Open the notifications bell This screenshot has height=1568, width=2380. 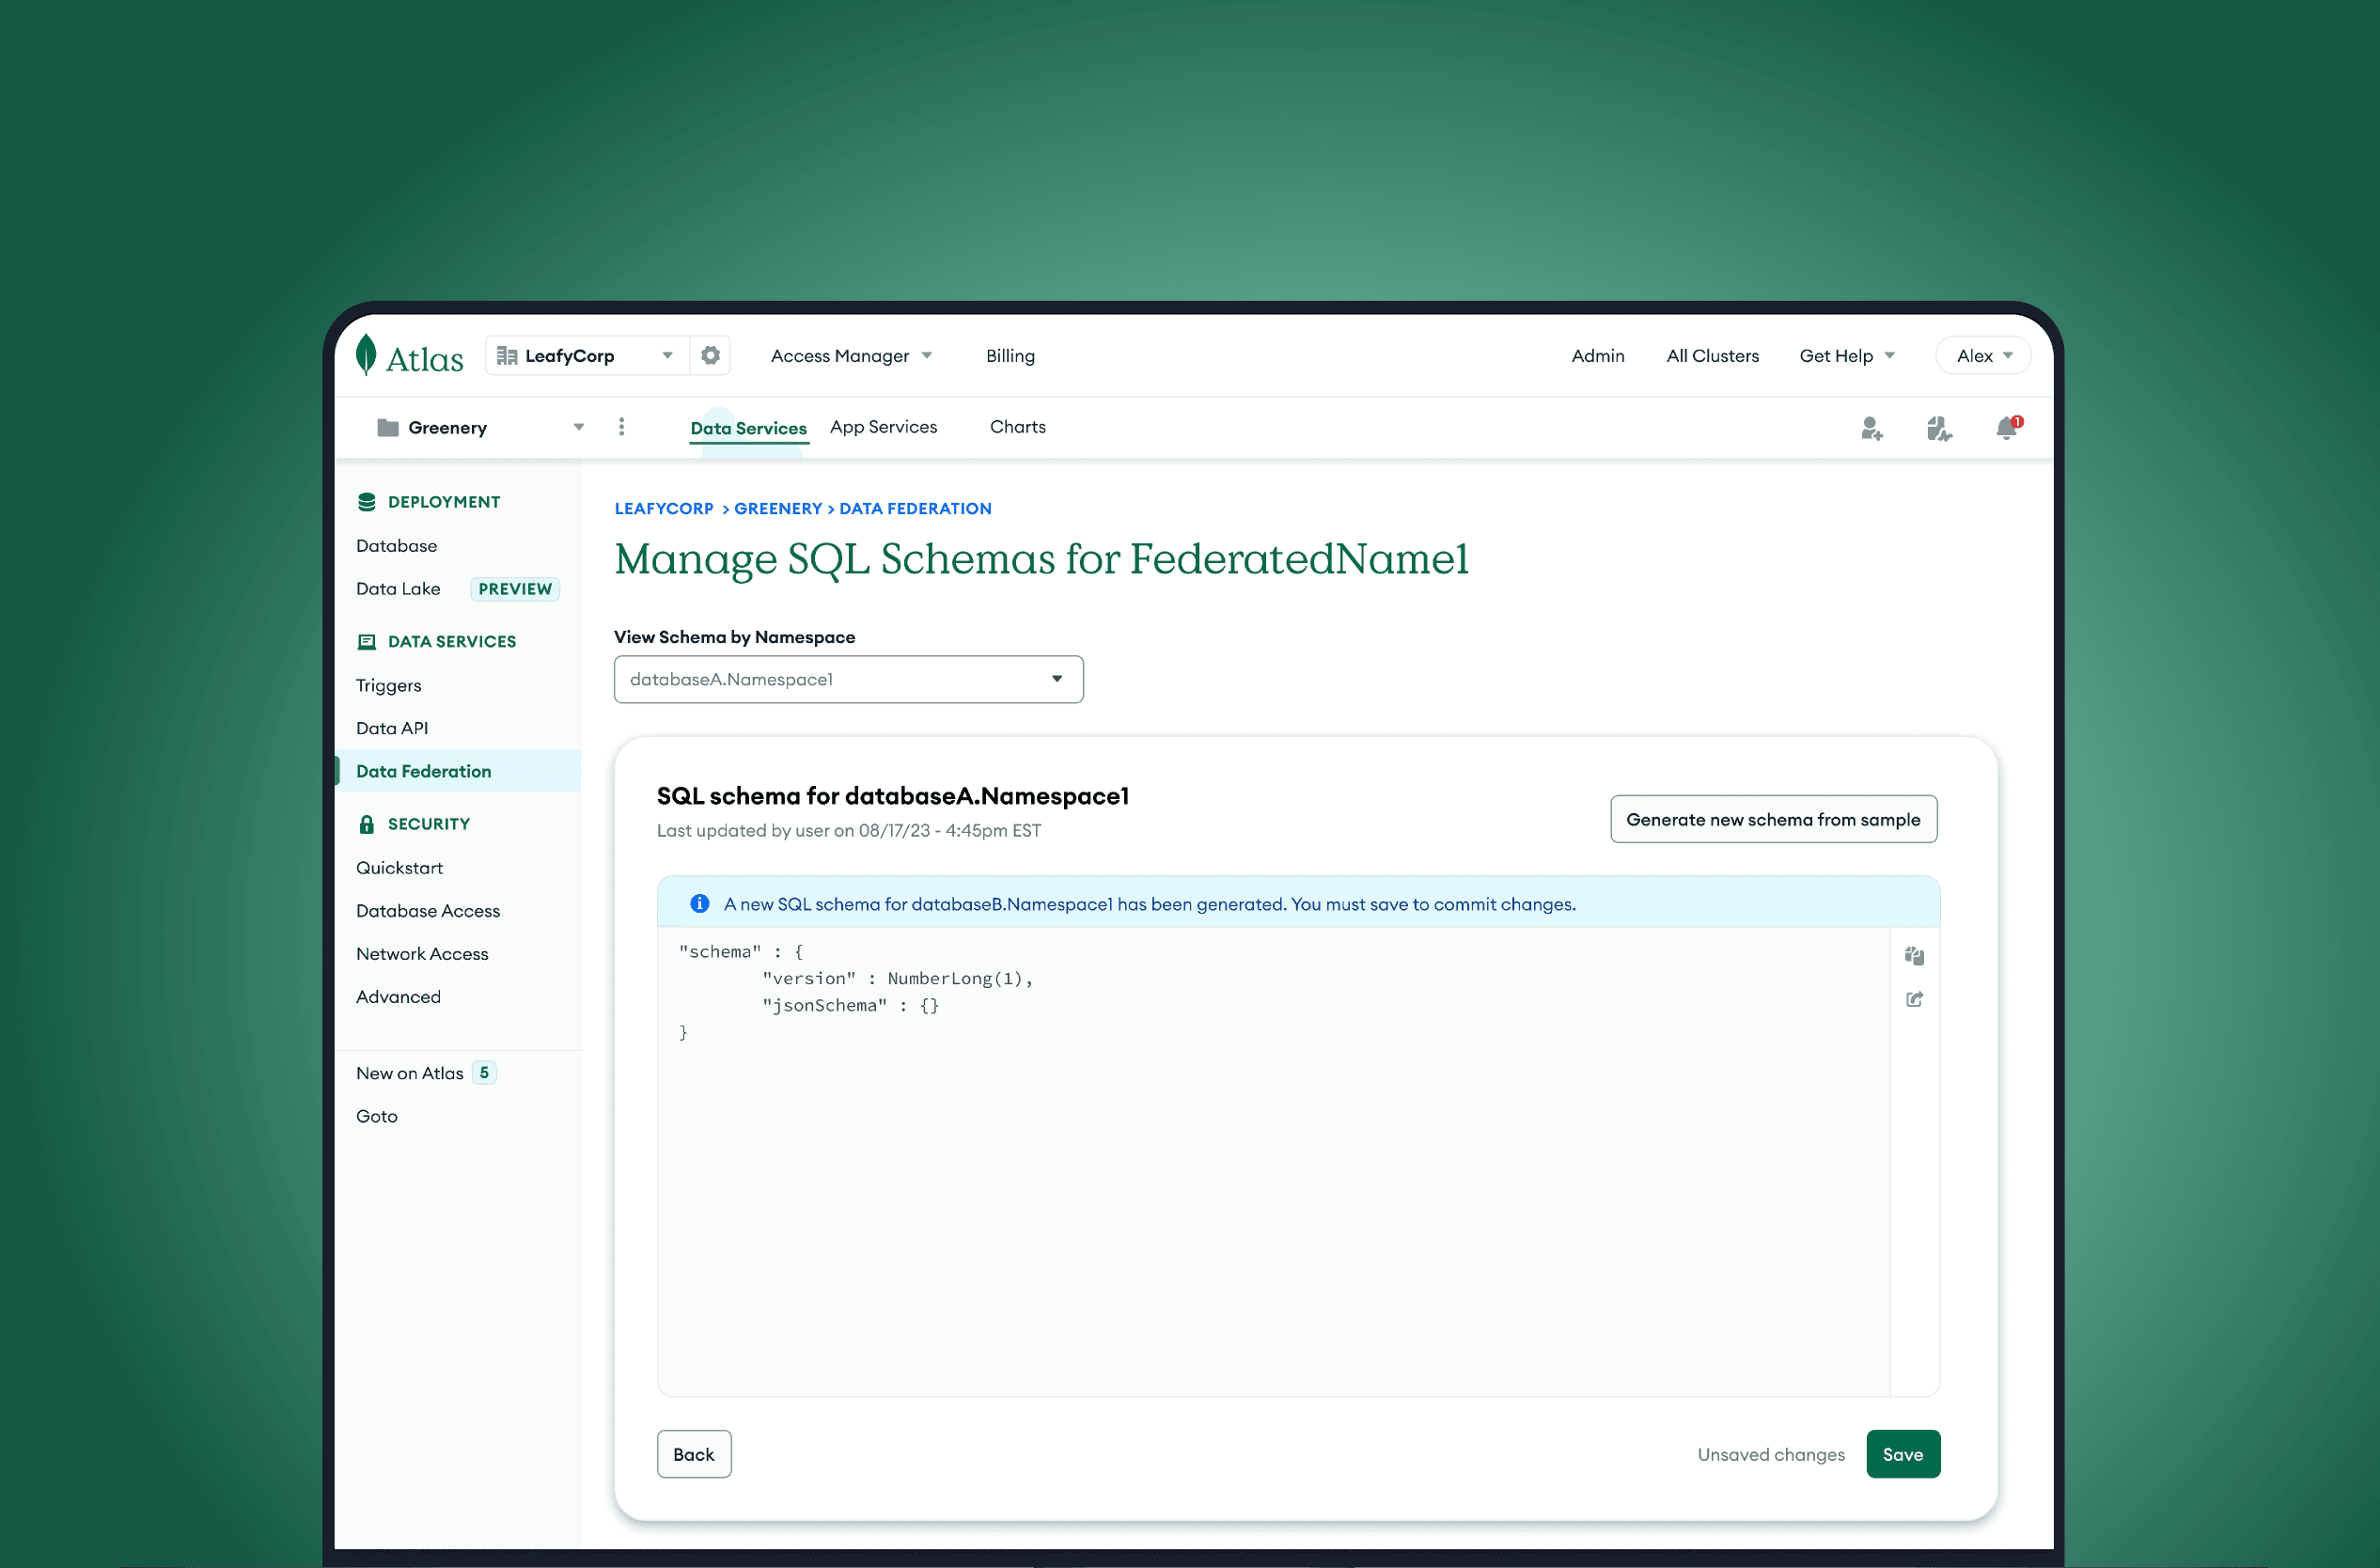pos(2006,428)
